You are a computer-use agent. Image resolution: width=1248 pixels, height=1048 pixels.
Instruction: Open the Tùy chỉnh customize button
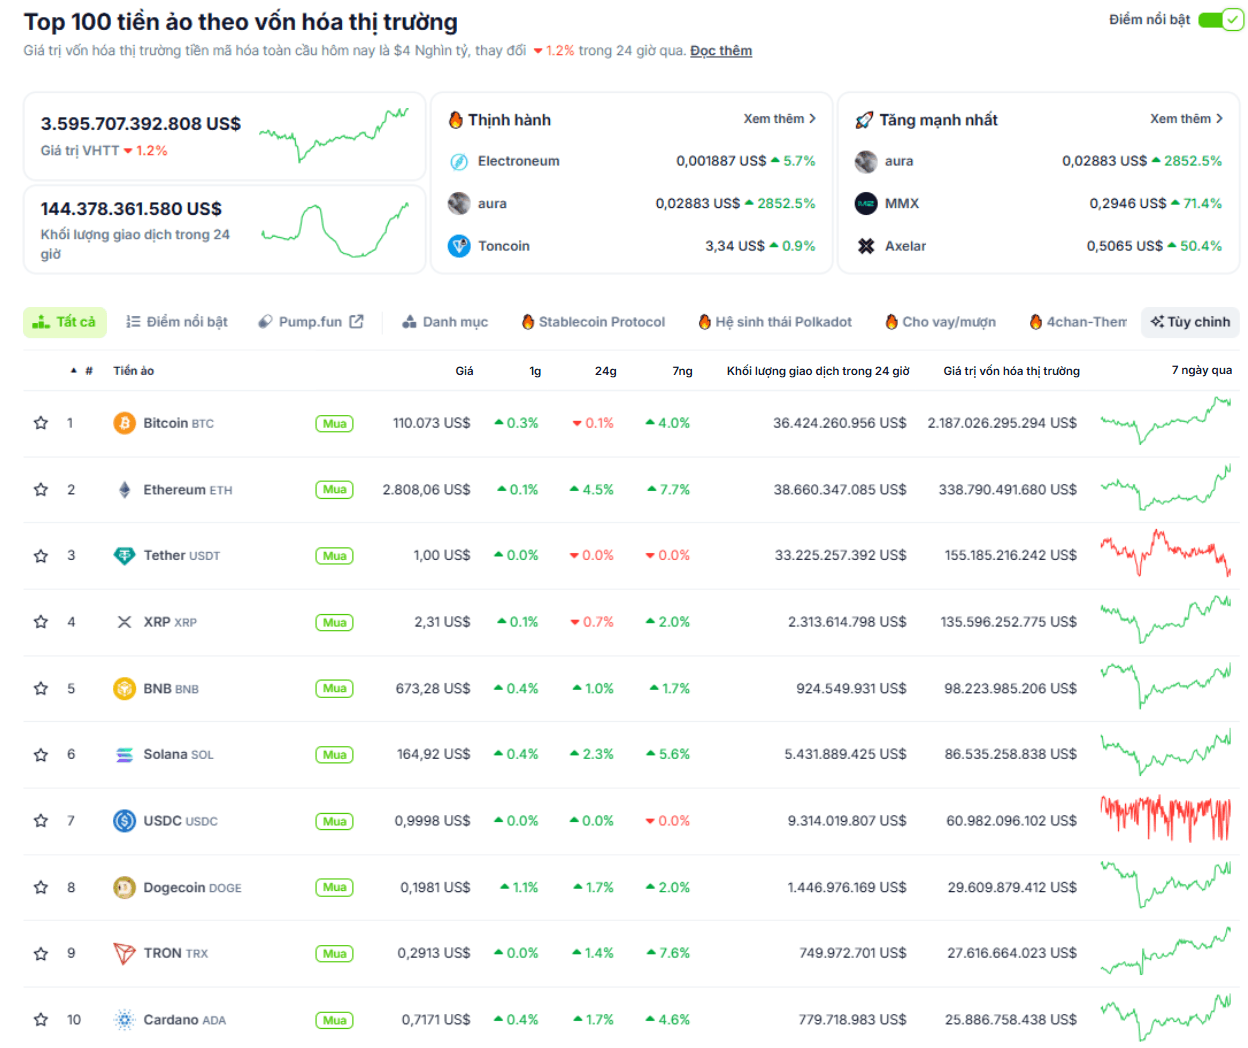click(1190, 322)
